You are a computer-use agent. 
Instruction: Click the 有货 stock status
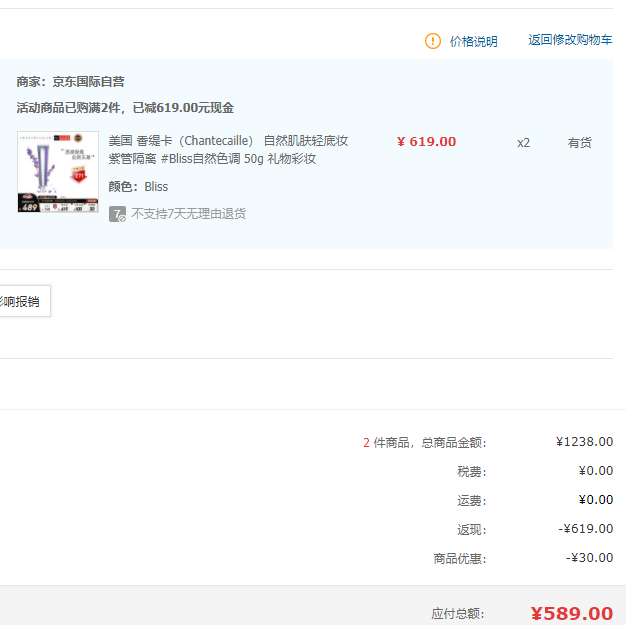point(580,143)
